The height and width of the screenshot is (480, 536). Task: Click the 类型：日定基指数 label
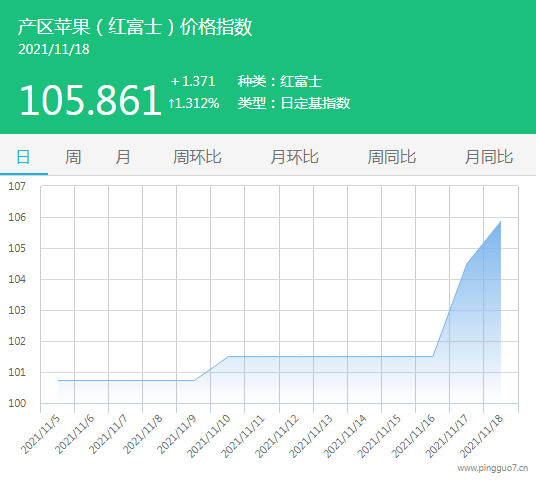coord(294,103)
